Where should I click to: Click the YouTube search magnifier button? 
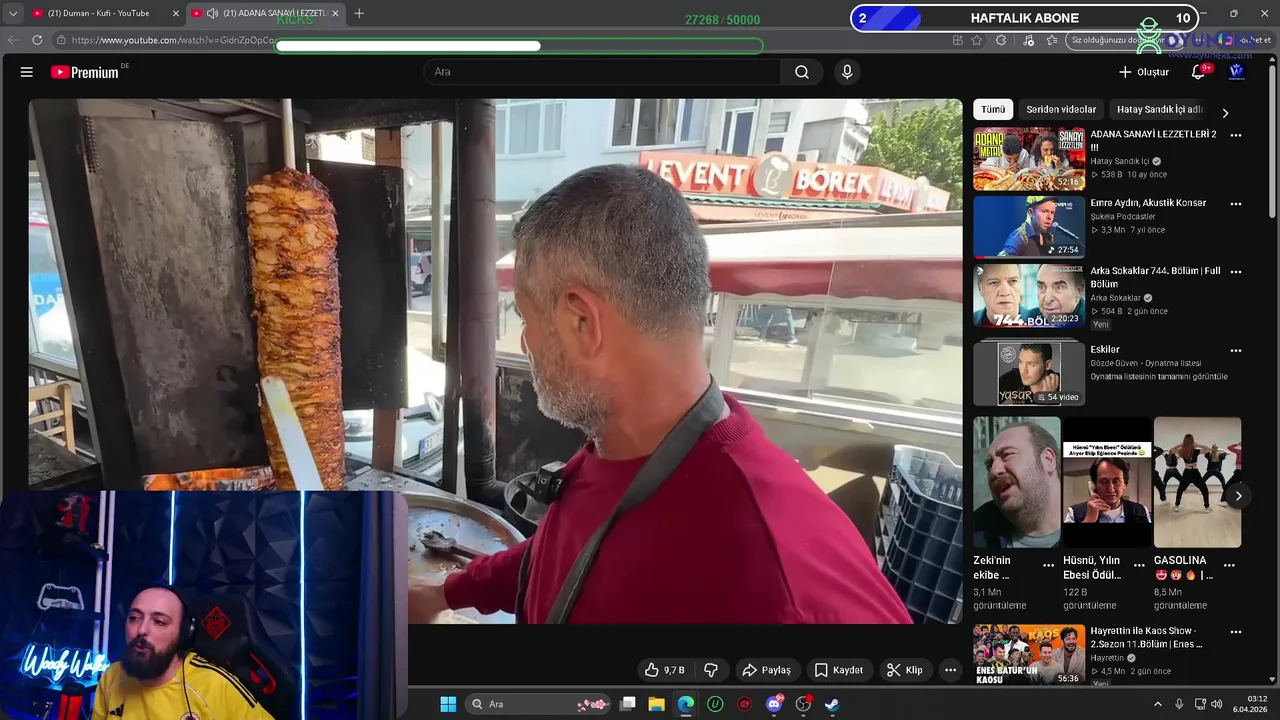(x=802, y=72)
